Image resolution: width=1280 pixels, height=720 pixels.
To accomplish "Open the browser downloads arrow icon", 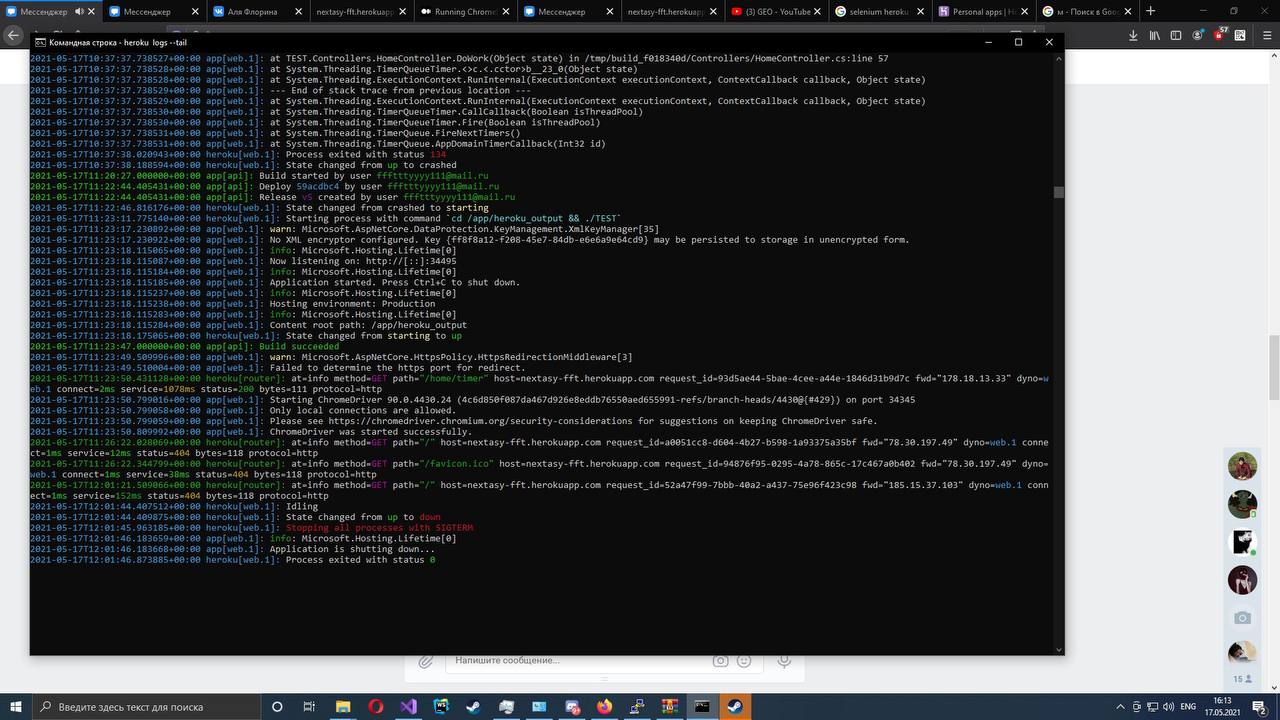I will point(1133,35).
